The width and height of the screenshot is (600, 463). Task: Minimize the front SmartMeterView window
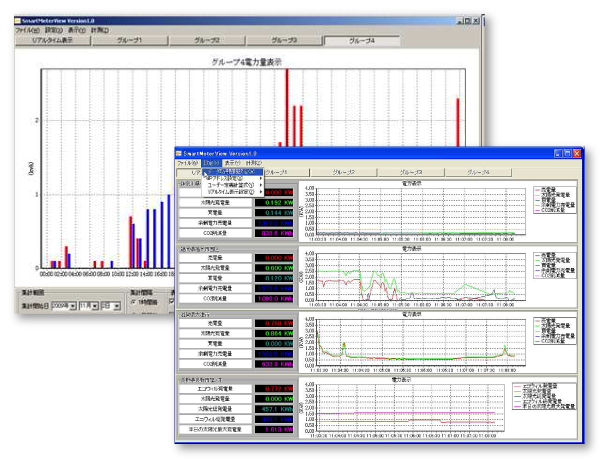pyautogui.click(x=558, y=153)
